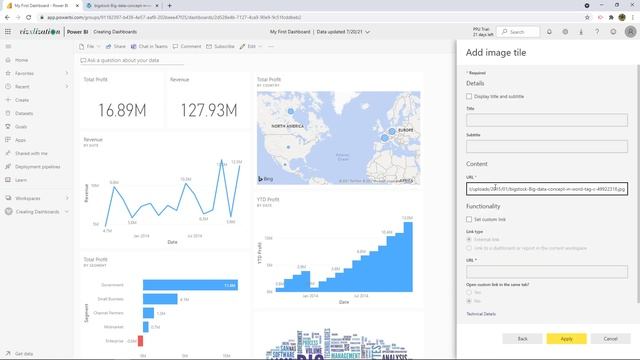Click the Creating Dashboards breadcrumb

click(115, 32)
